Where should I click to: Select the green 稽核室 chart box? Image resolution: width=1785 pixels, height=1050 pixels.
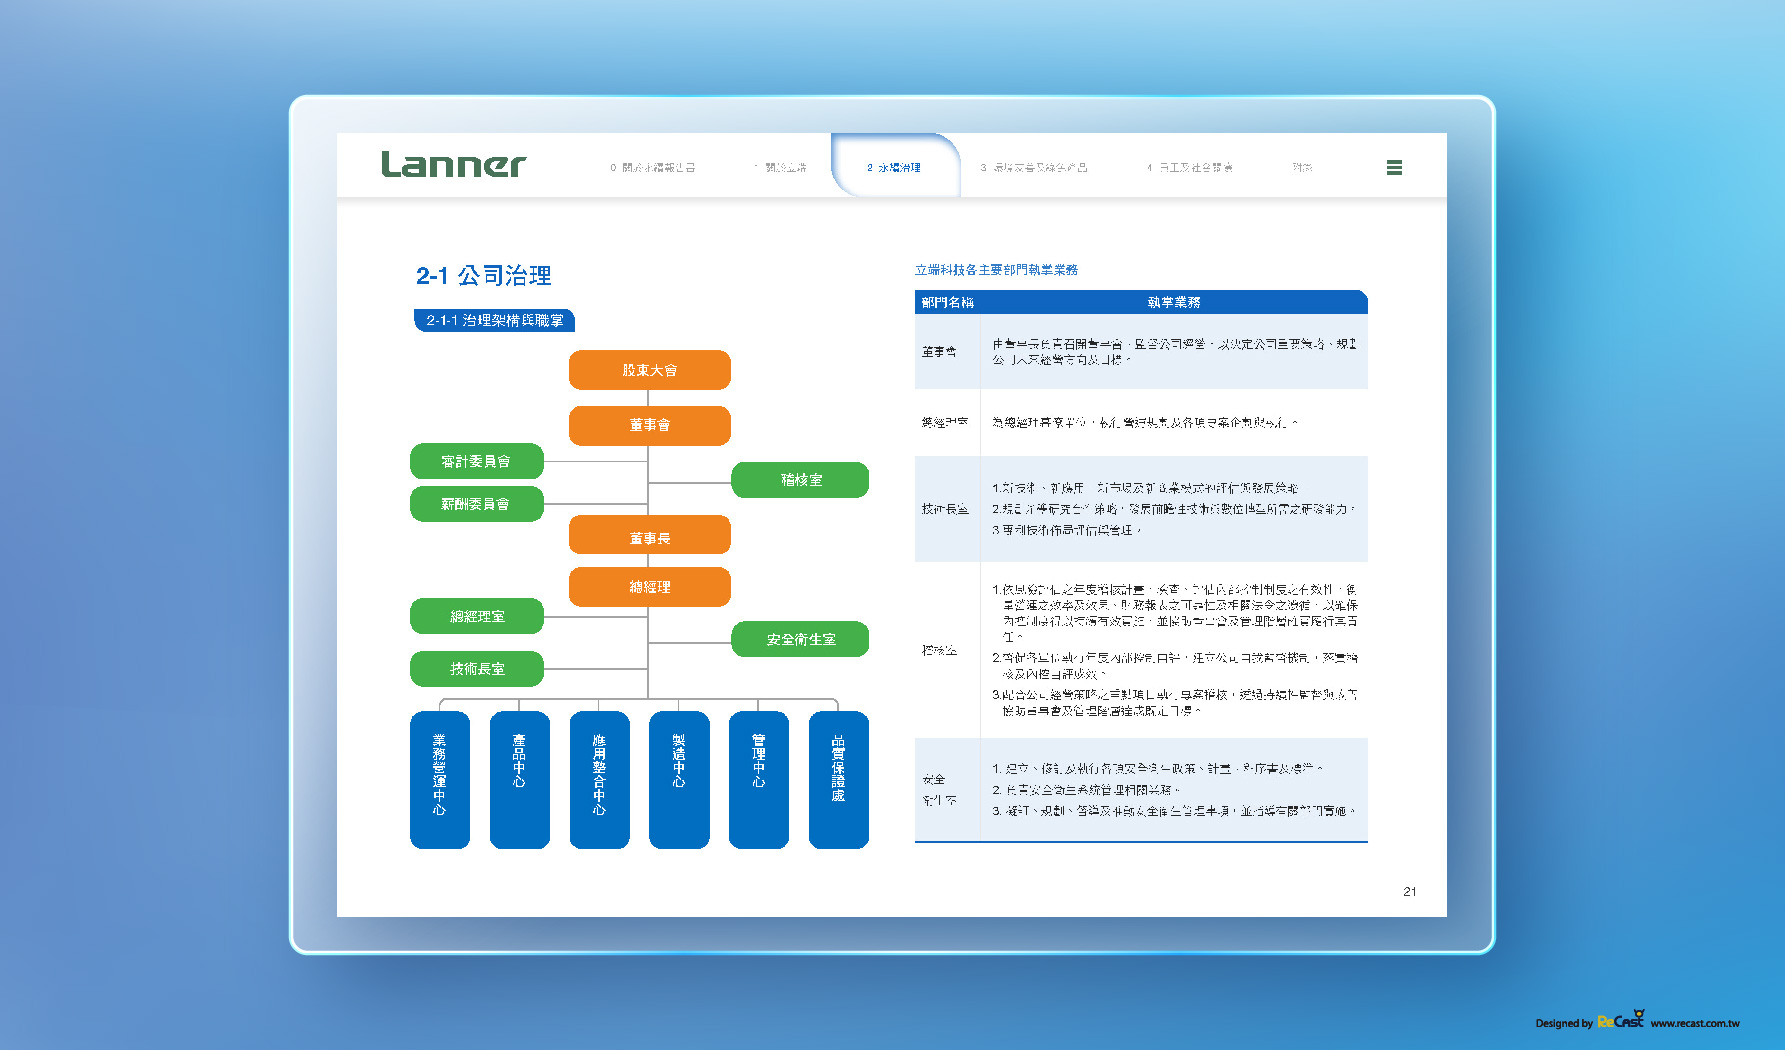(x=800, y=480)
